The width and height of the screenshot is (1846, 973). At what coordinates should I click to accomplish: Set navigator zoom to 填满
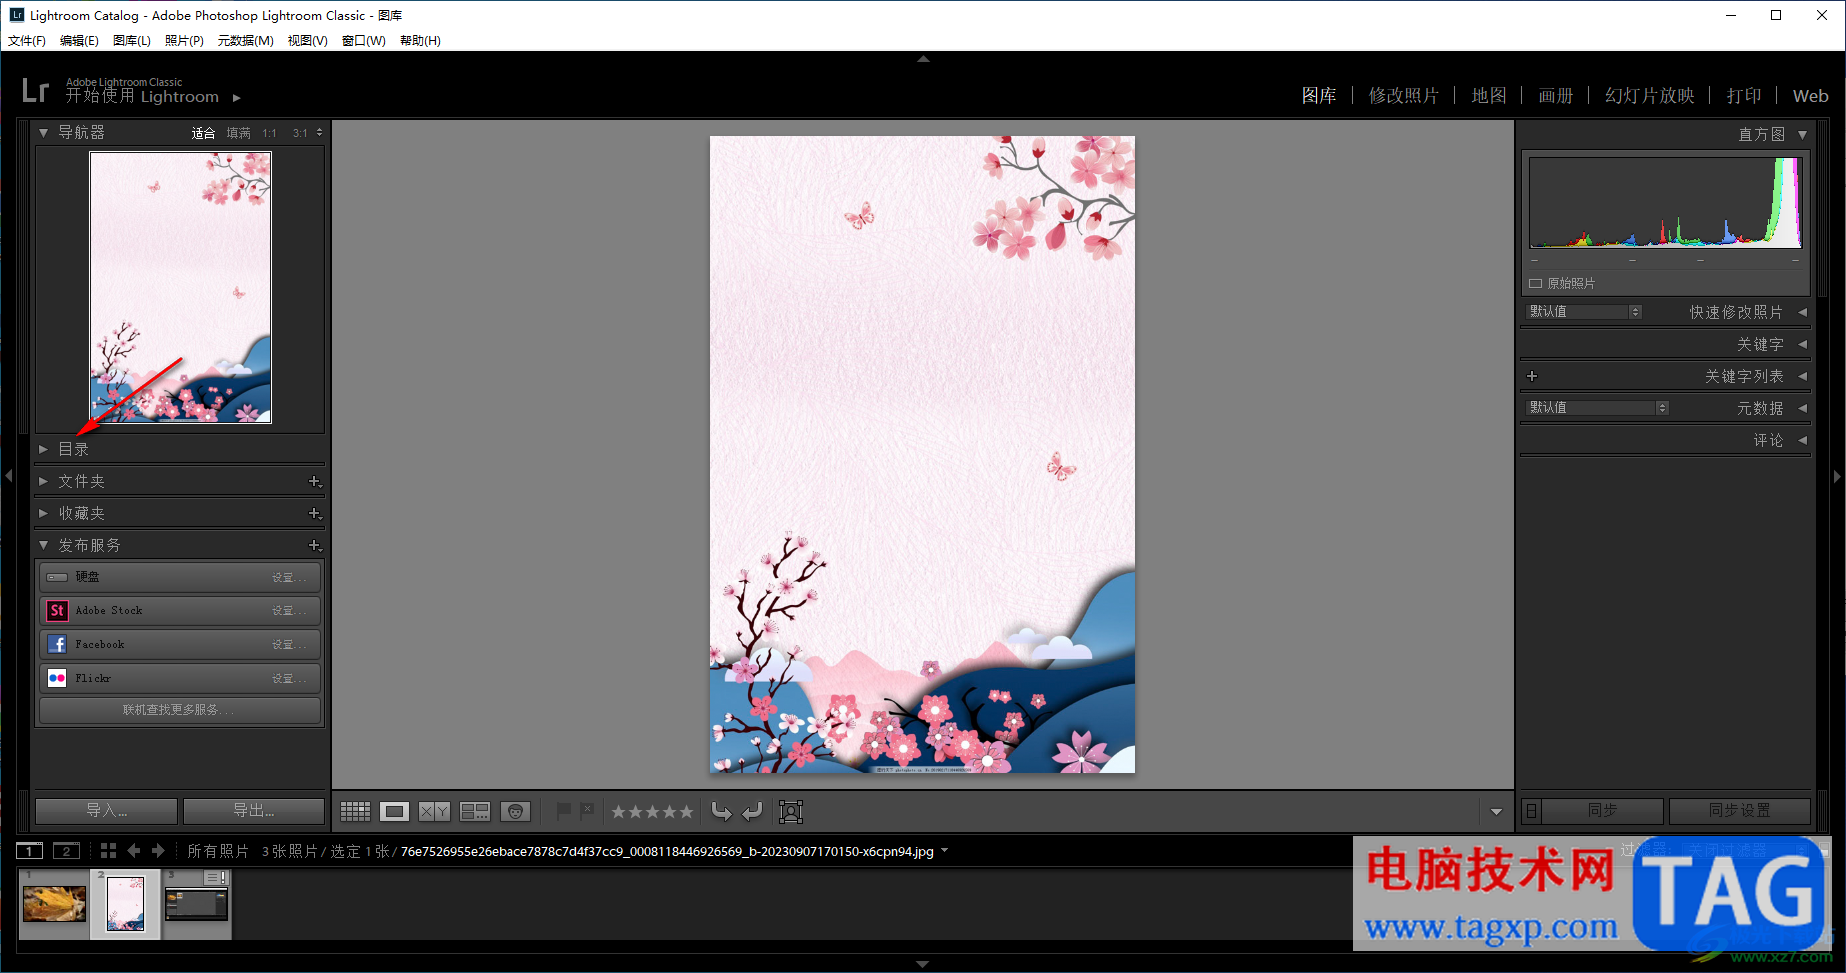pyautogui.click(x=238, y=133)
